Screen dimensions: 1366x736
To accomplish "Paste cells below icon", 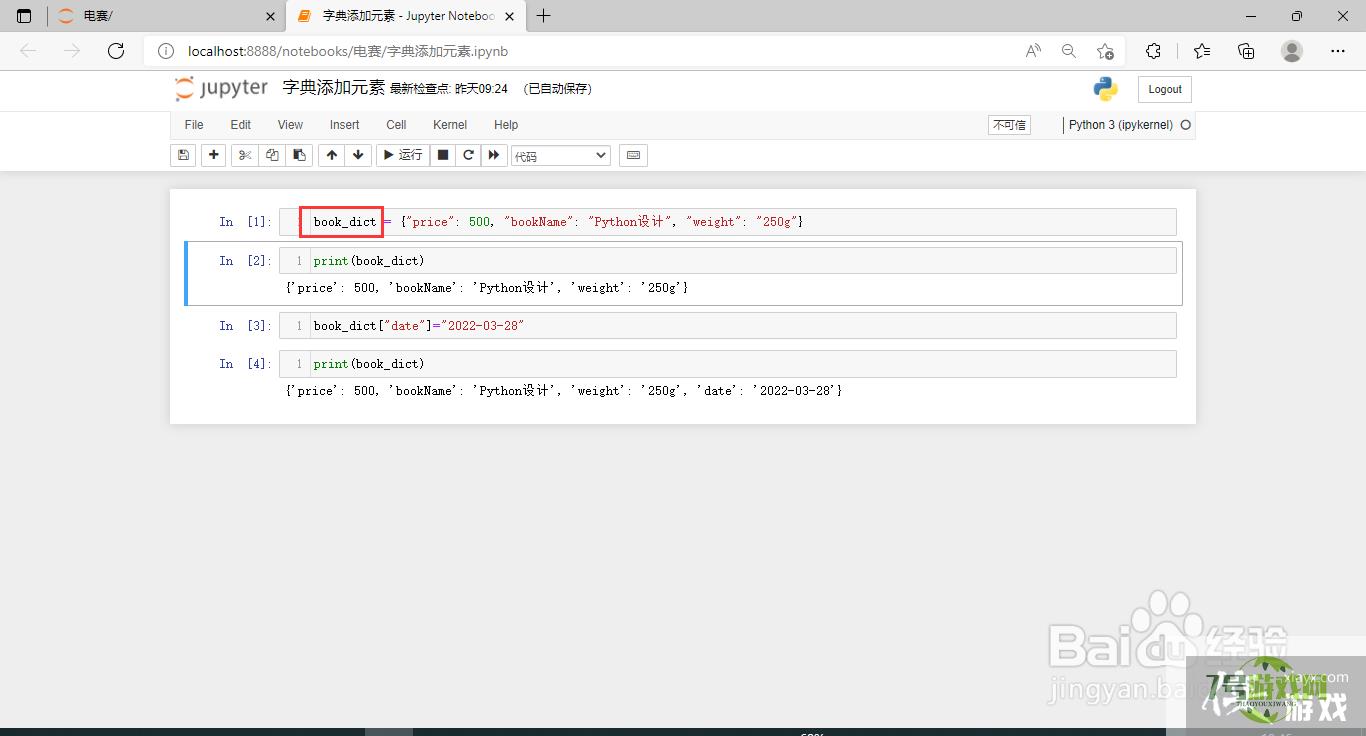I will point(298,155).
